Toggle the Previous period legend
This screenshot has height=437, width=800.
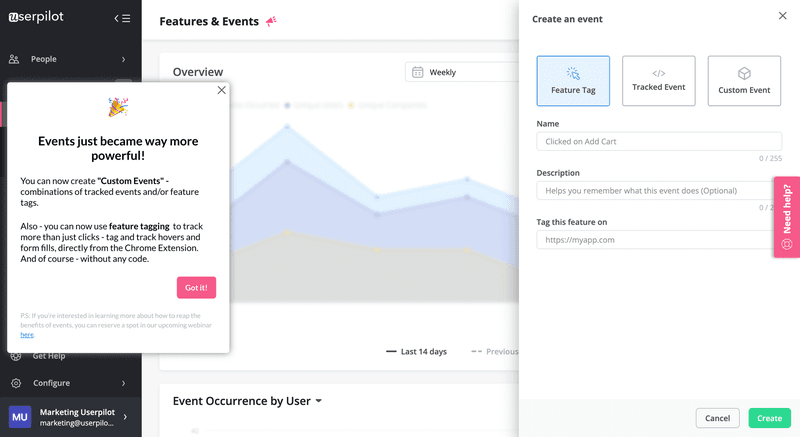(494, 351)
